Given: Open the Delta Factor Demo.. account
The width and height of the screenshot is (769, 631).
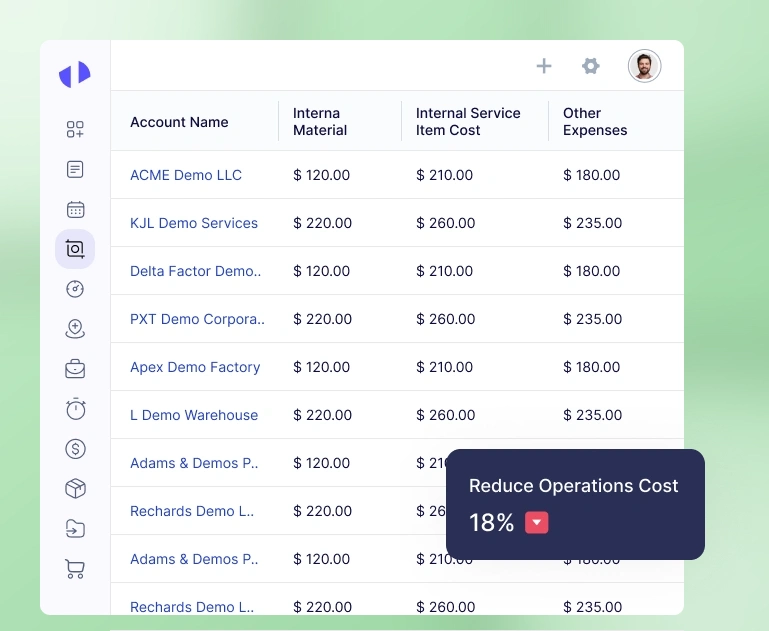Looking at the screenshot, I should (196, 271).
